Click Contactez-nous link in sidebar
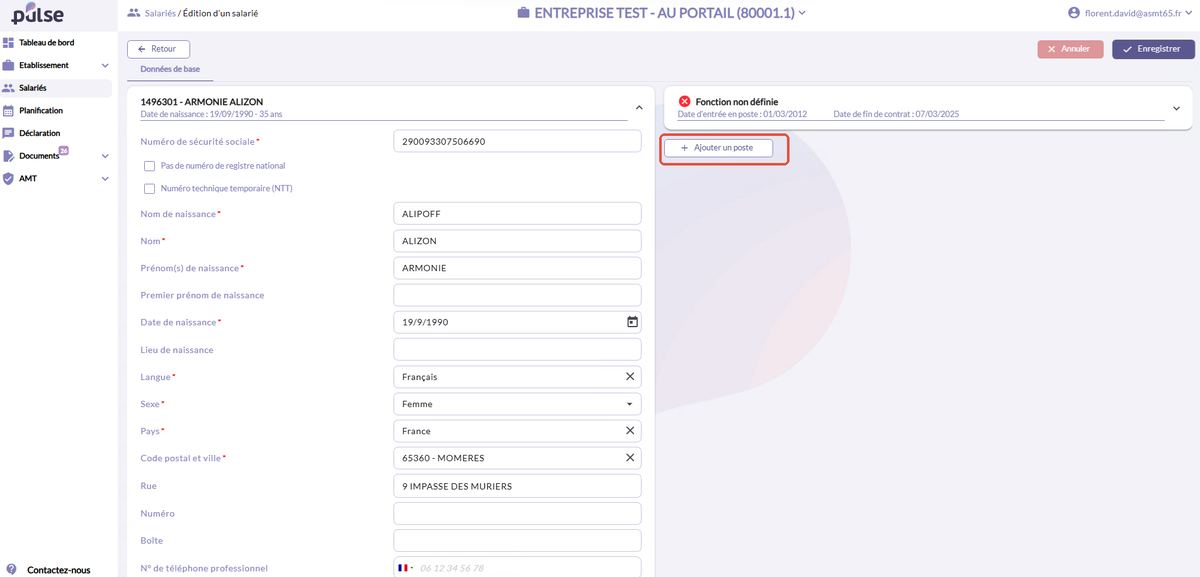This screenshot has width=1200, height=577. pyautogui.click(x=59, y=570)
